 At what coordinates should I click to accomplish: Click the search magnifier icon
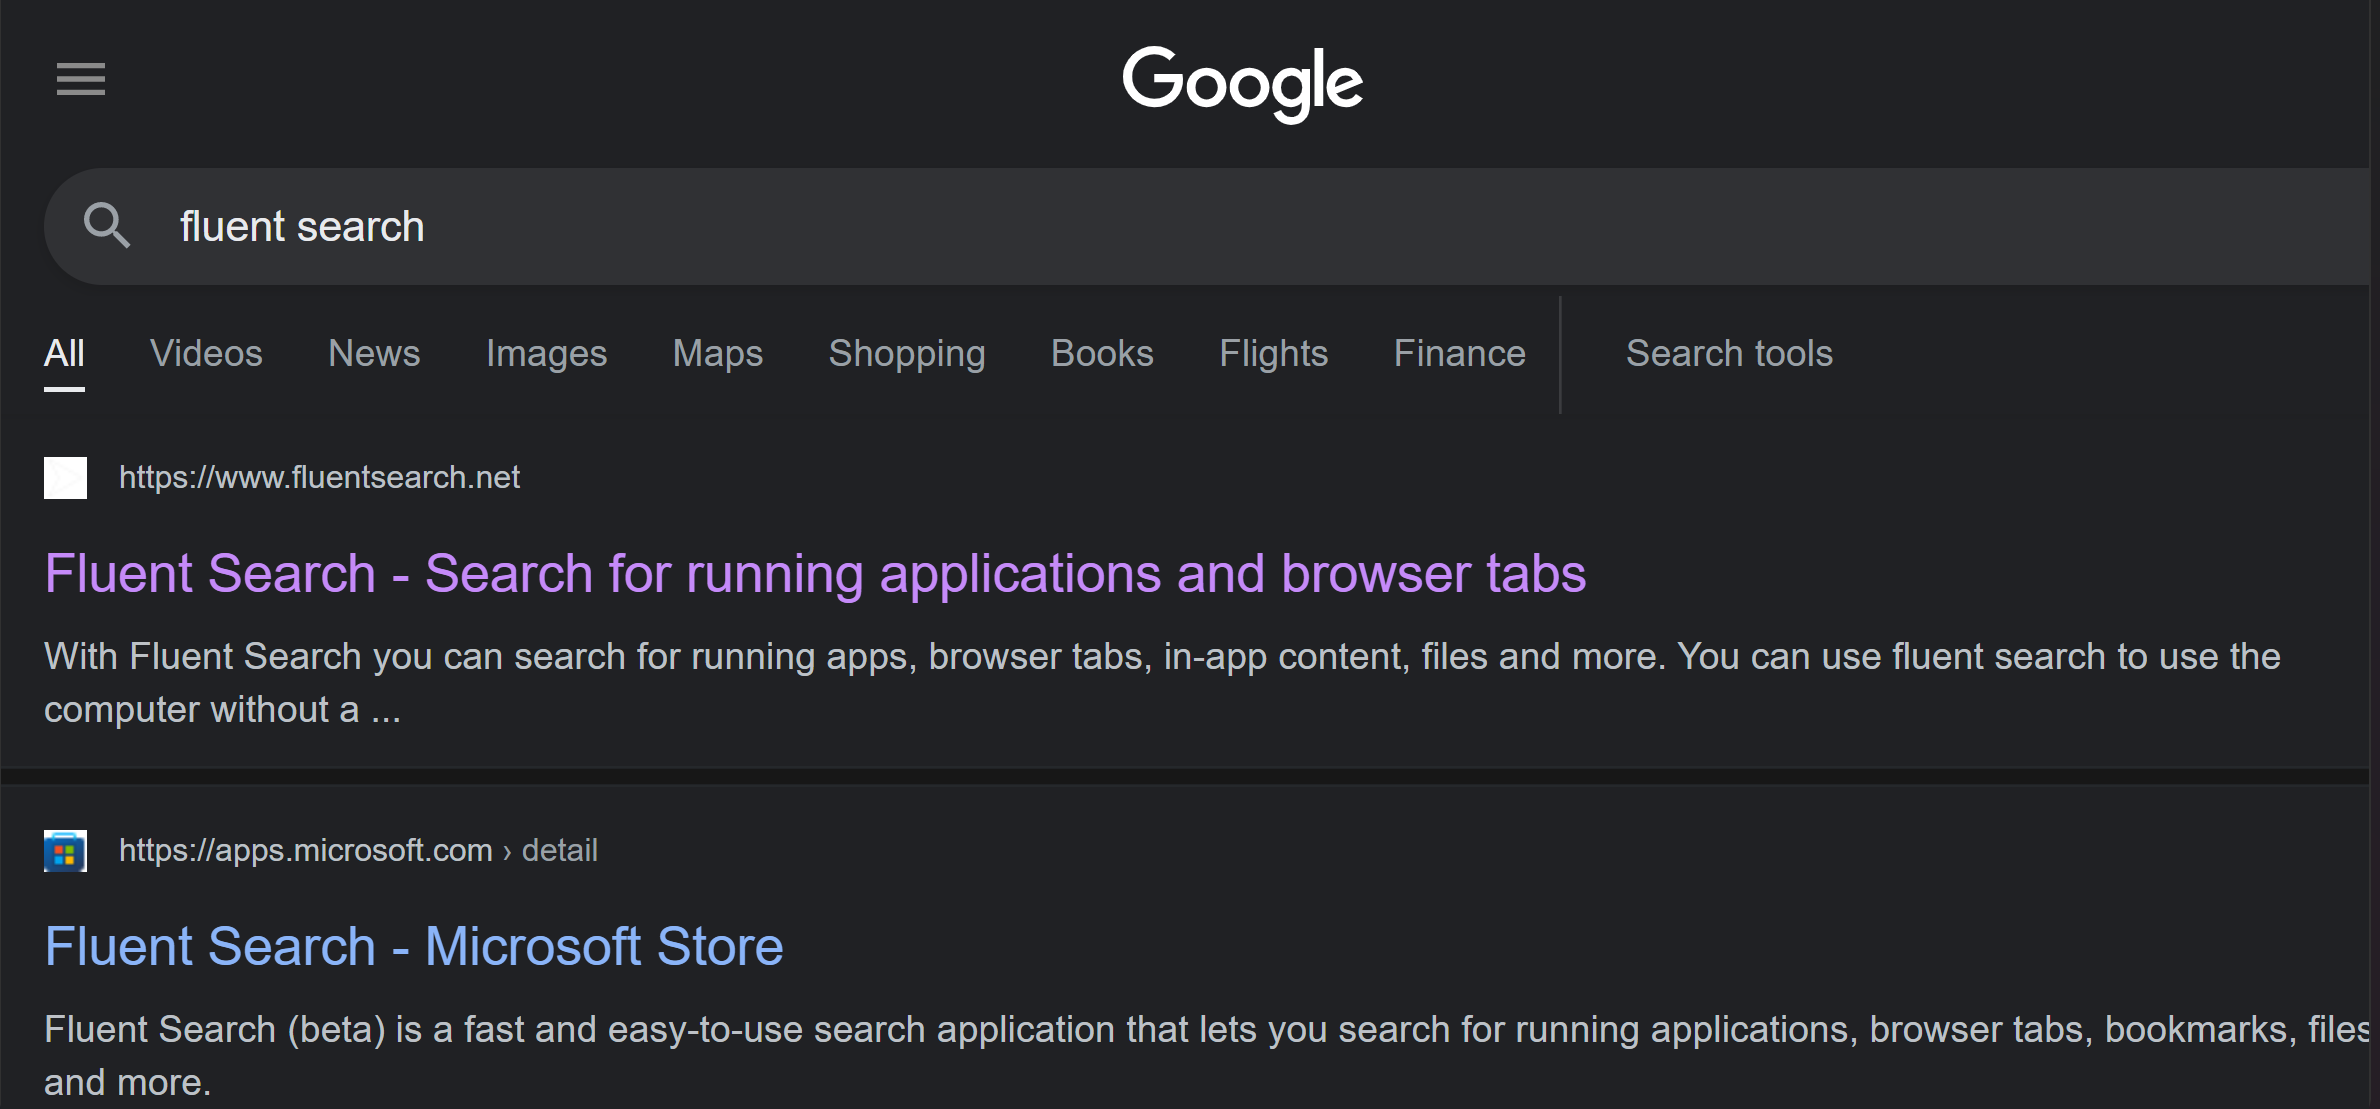tap(107, 226)
